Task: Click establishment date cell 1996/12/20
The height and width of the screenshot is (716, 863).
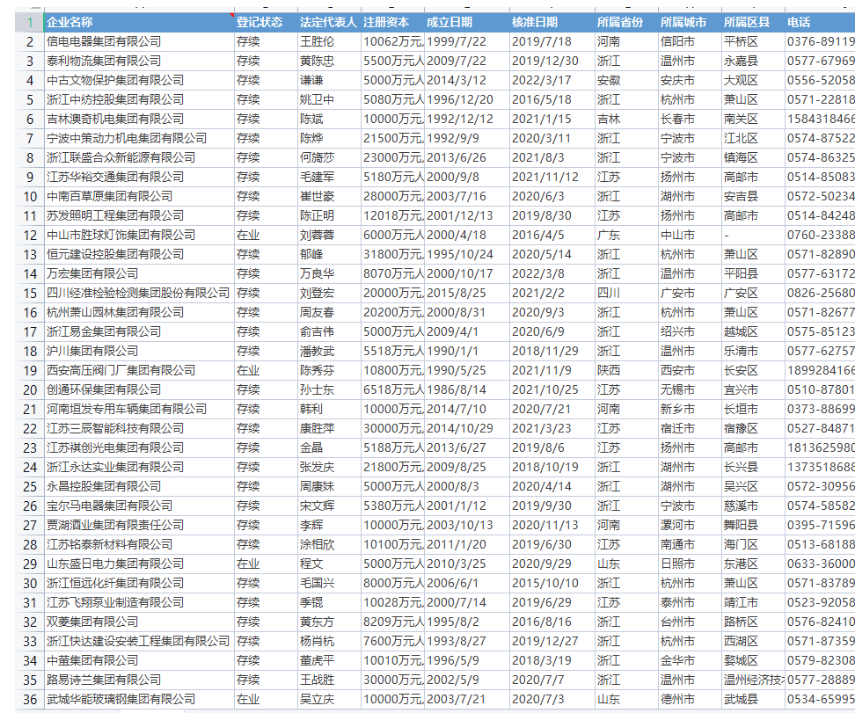Action: pos(467,100)
